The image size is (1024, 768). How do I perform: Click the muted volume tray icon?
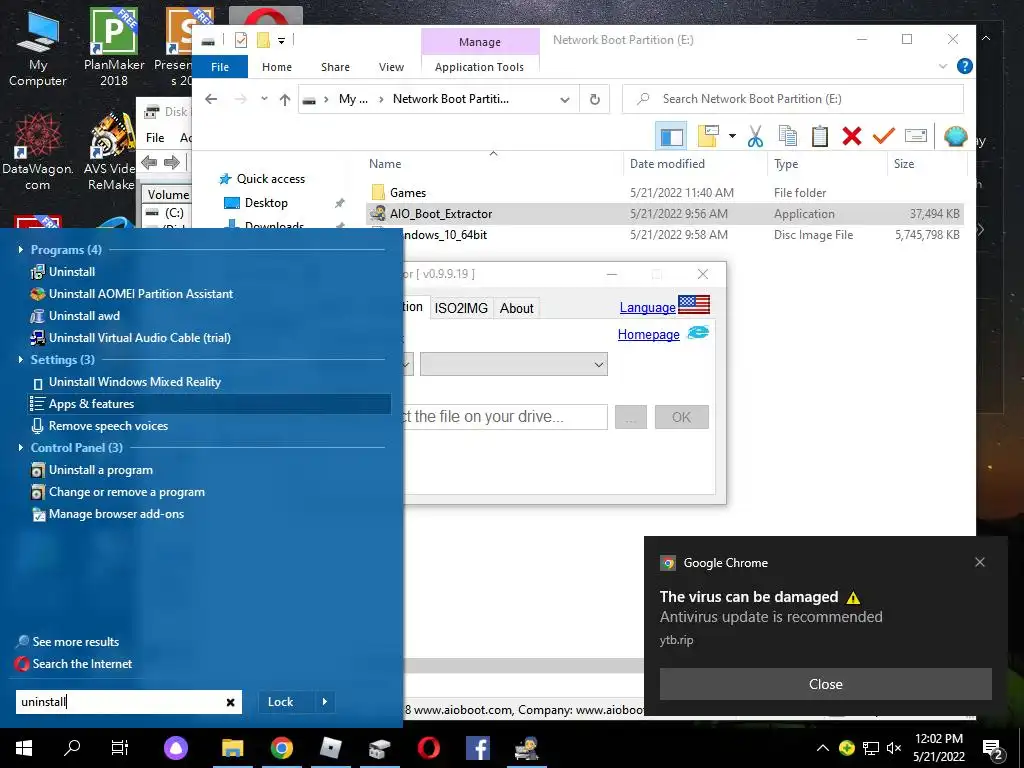[894, 748]
